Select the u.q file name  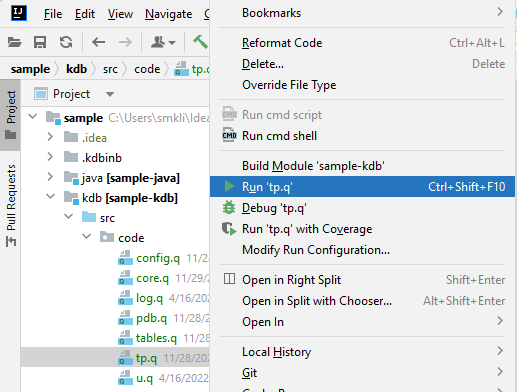144,378
